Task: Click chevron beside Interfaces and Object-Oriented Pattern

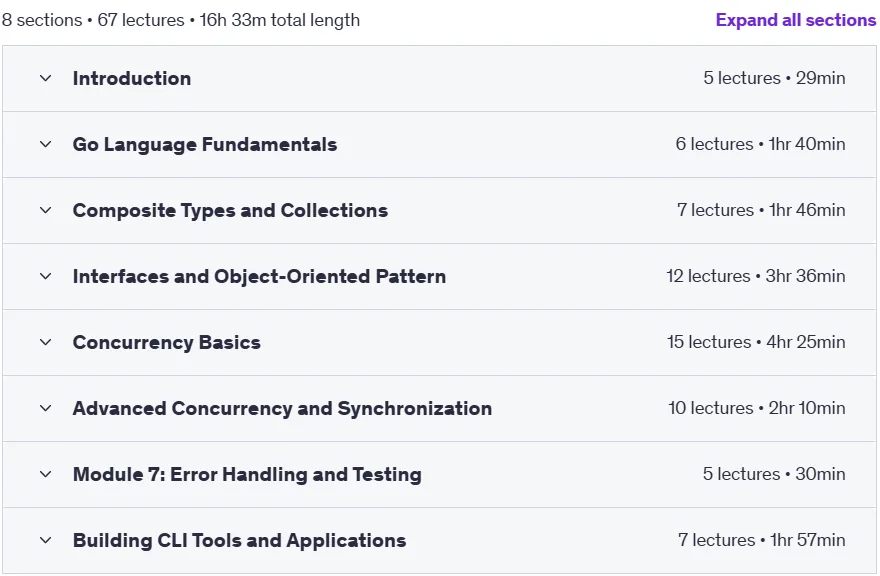Action: pyautogui.click(x=45, y=276)
